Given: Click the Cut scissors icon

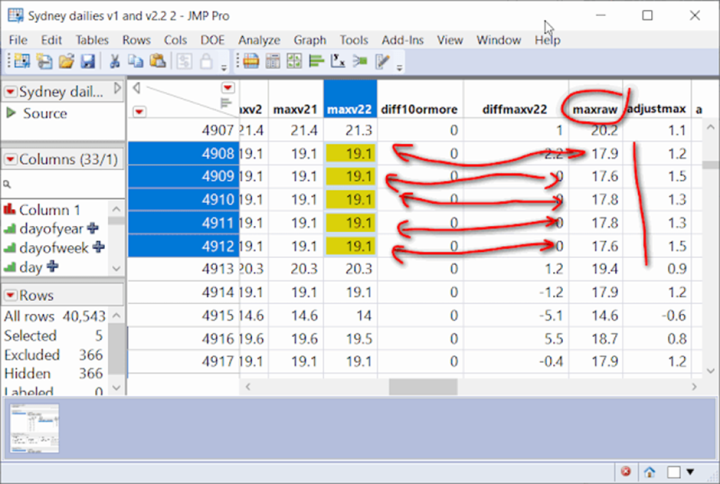Looking at the screenshot, I should pos(115,62).
